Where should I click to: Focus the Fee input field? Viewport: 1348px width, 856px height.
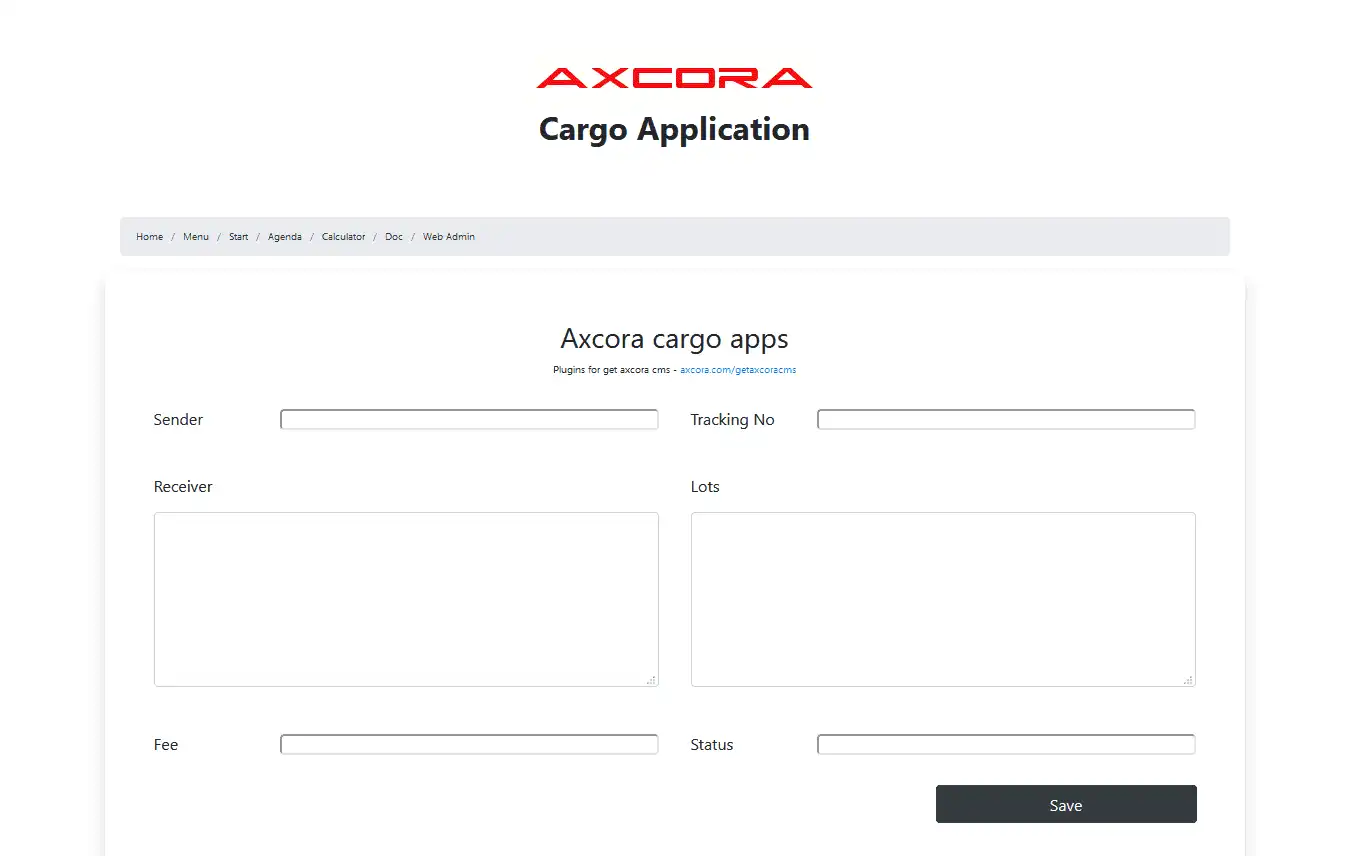(469, 745)
